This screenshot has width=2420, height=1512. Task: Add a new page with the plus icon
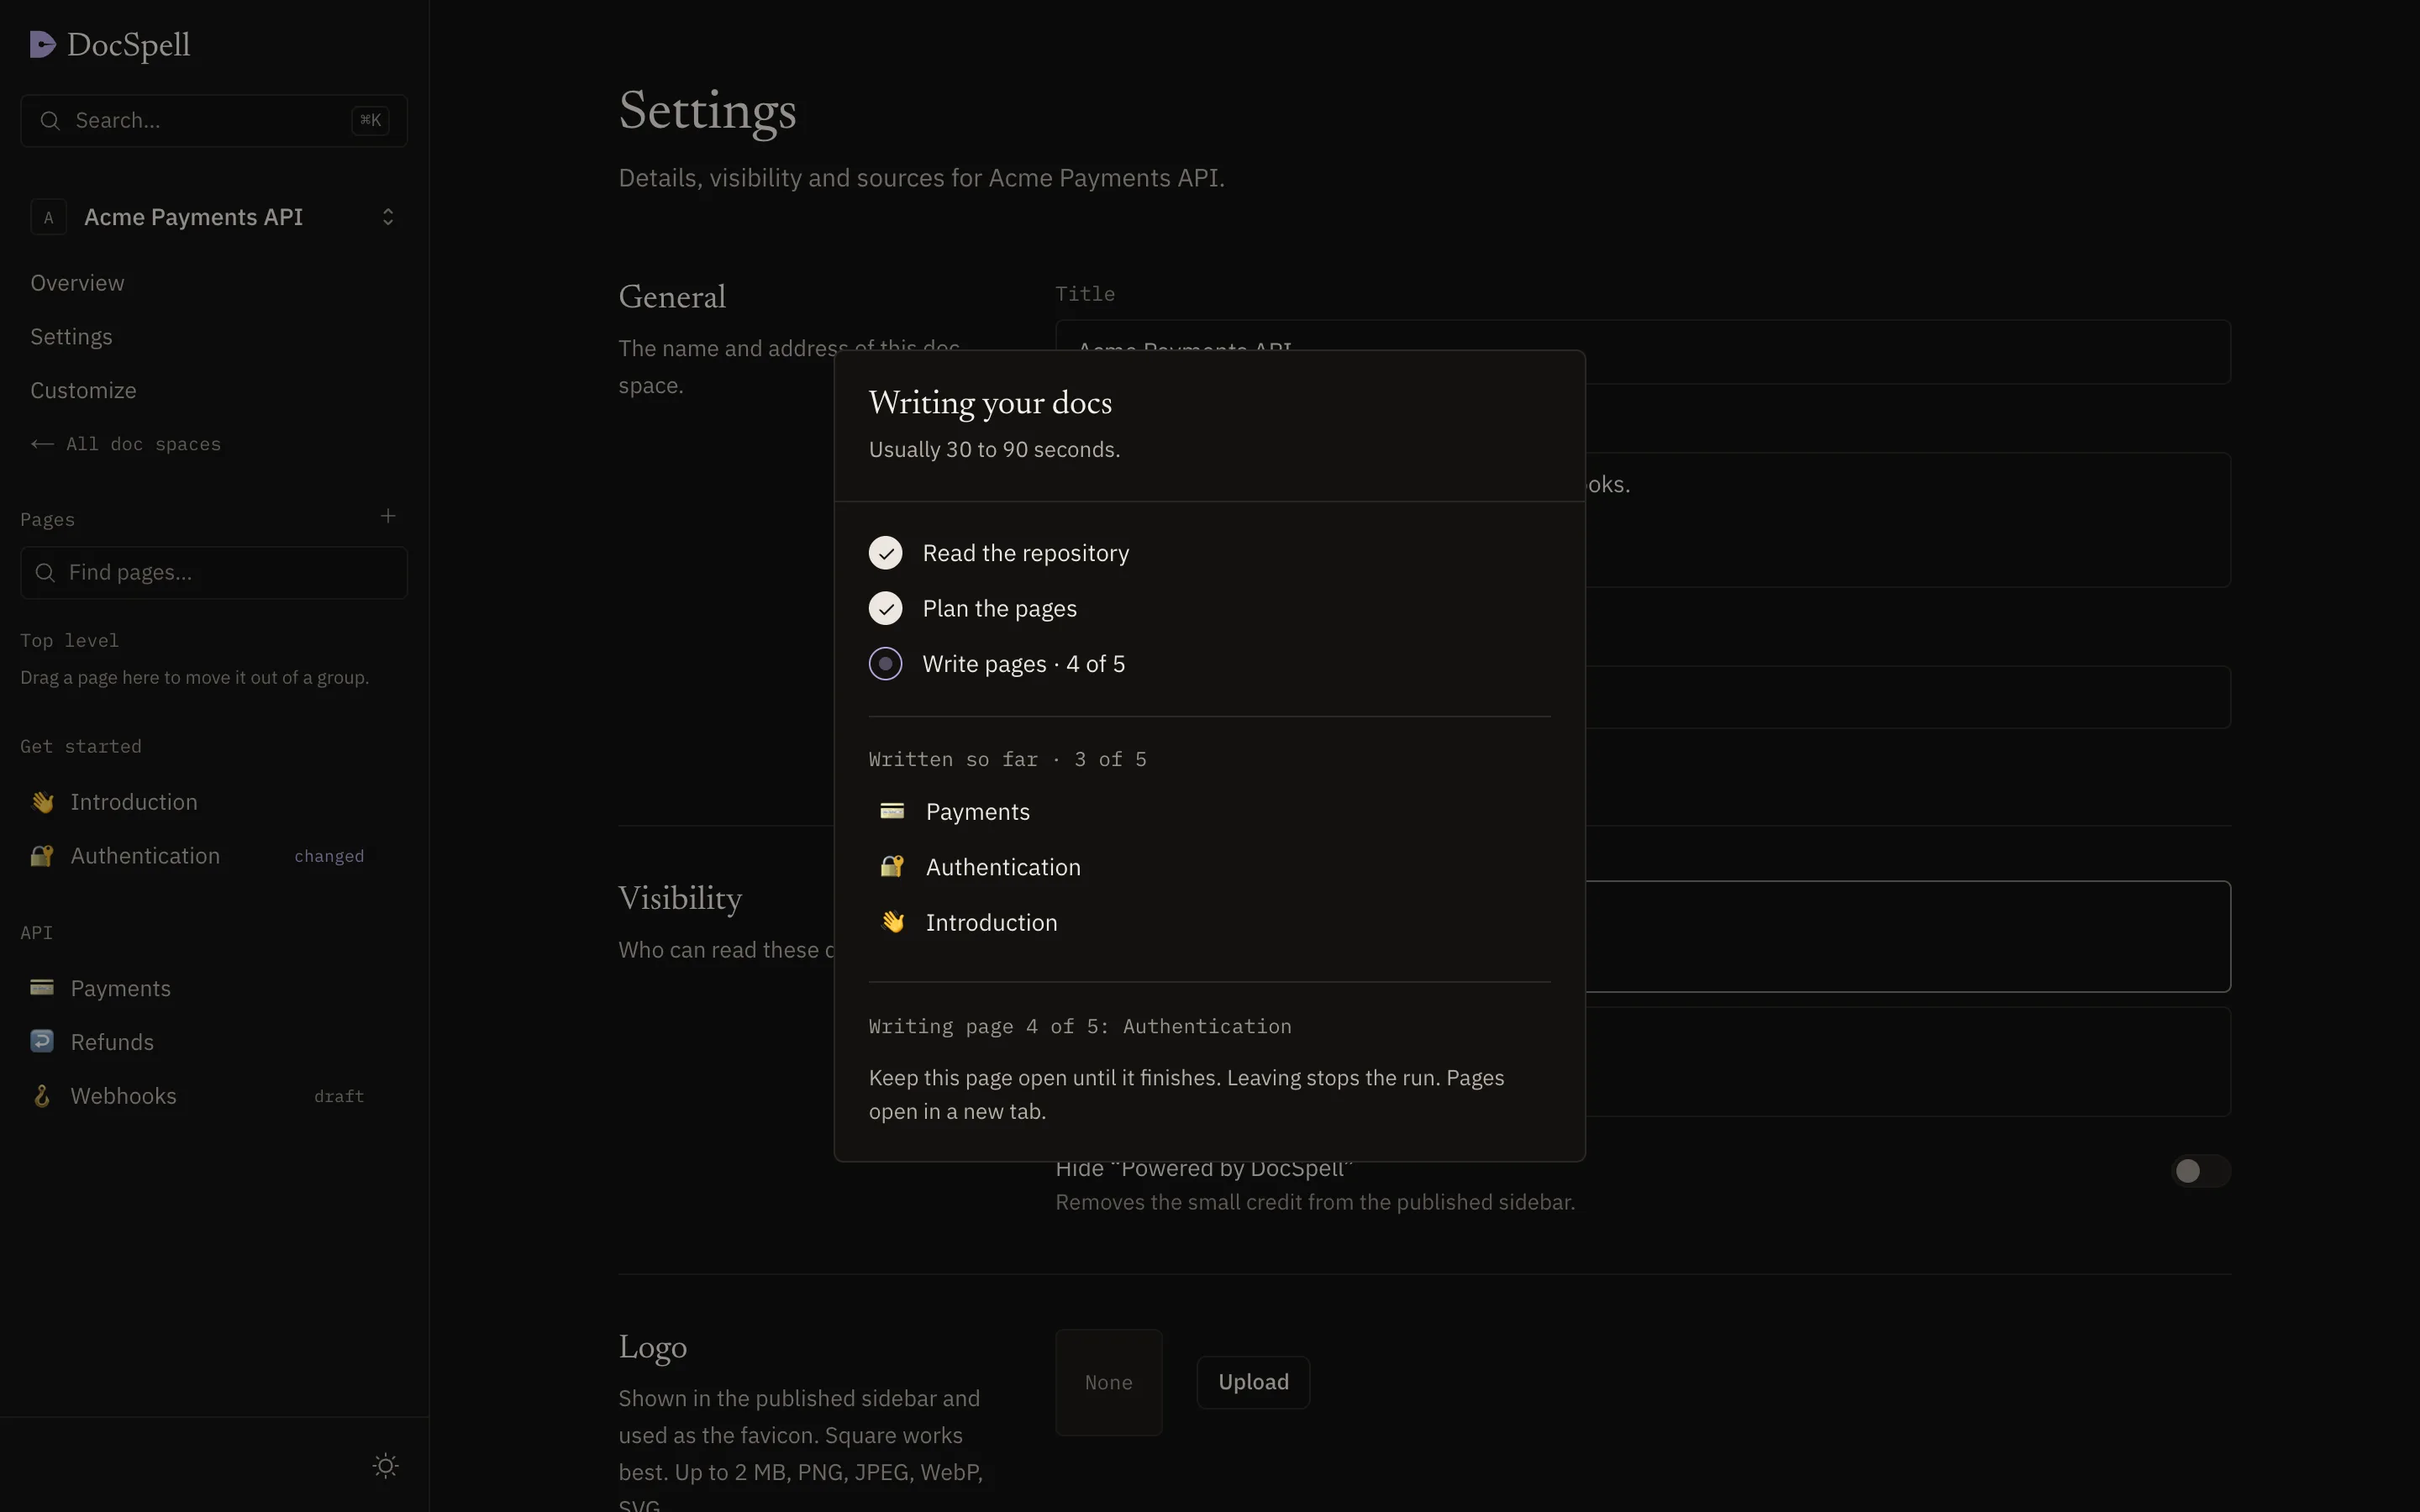(x=388, y=516)
